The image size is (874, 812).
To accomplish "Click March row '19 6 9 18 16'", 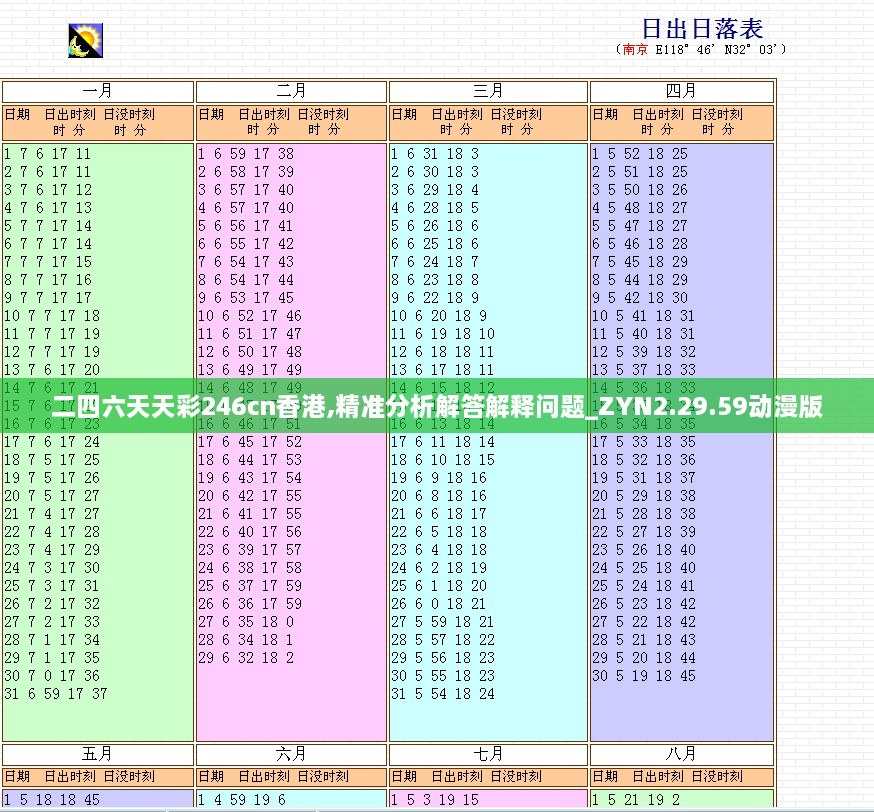I will point(439,478).
